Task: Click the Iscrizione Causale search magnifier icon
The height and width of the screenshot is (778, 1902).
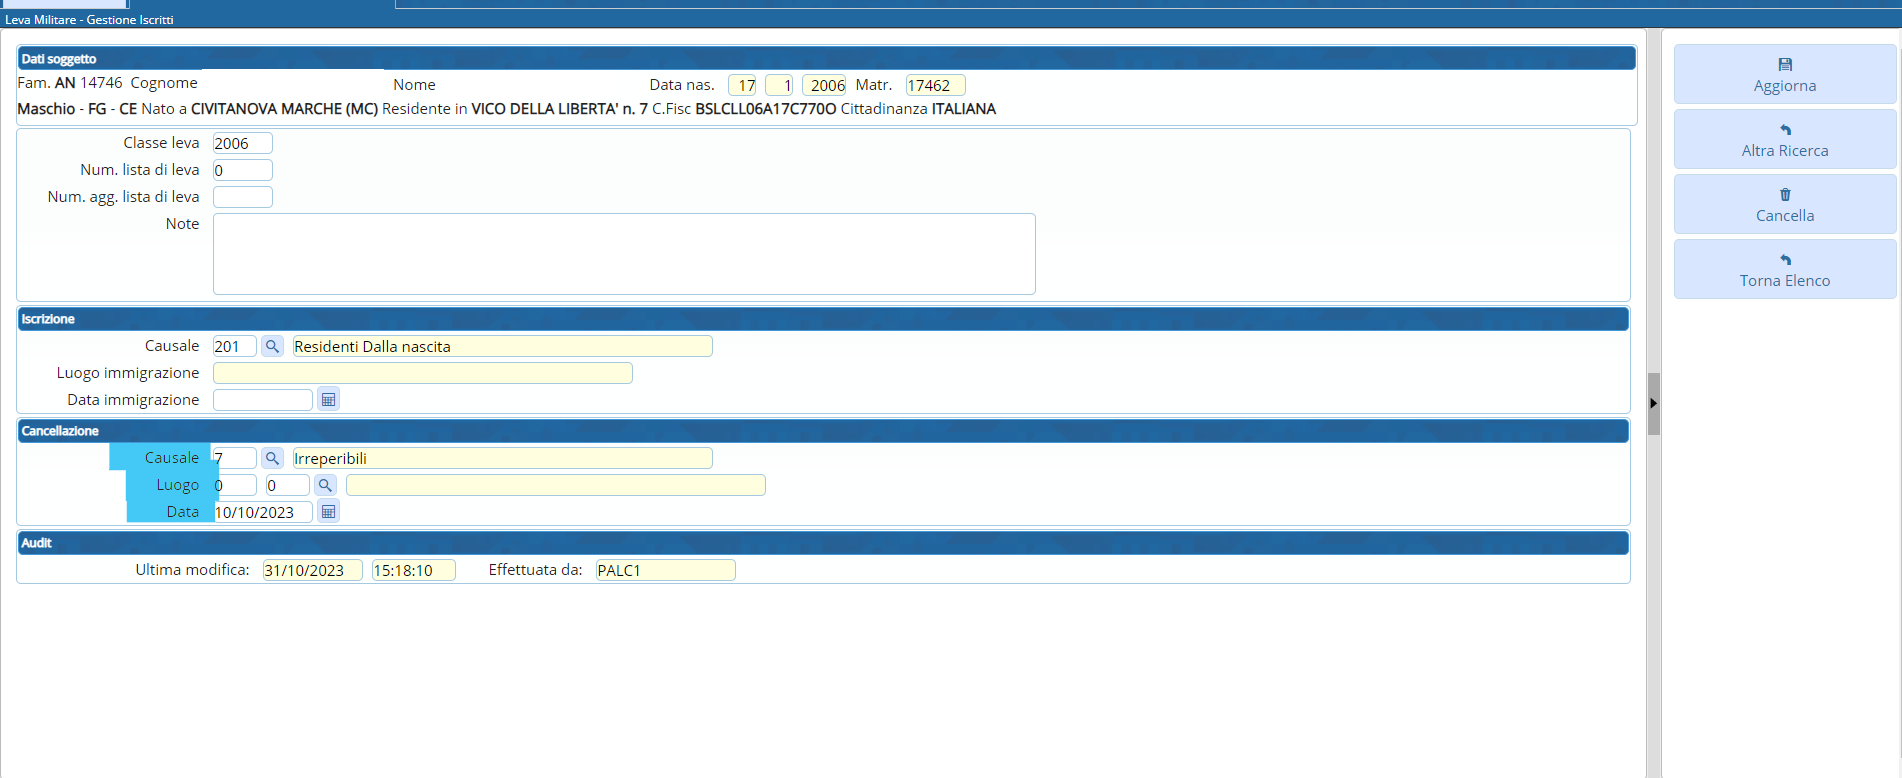Action: click(x=272, y=346)
